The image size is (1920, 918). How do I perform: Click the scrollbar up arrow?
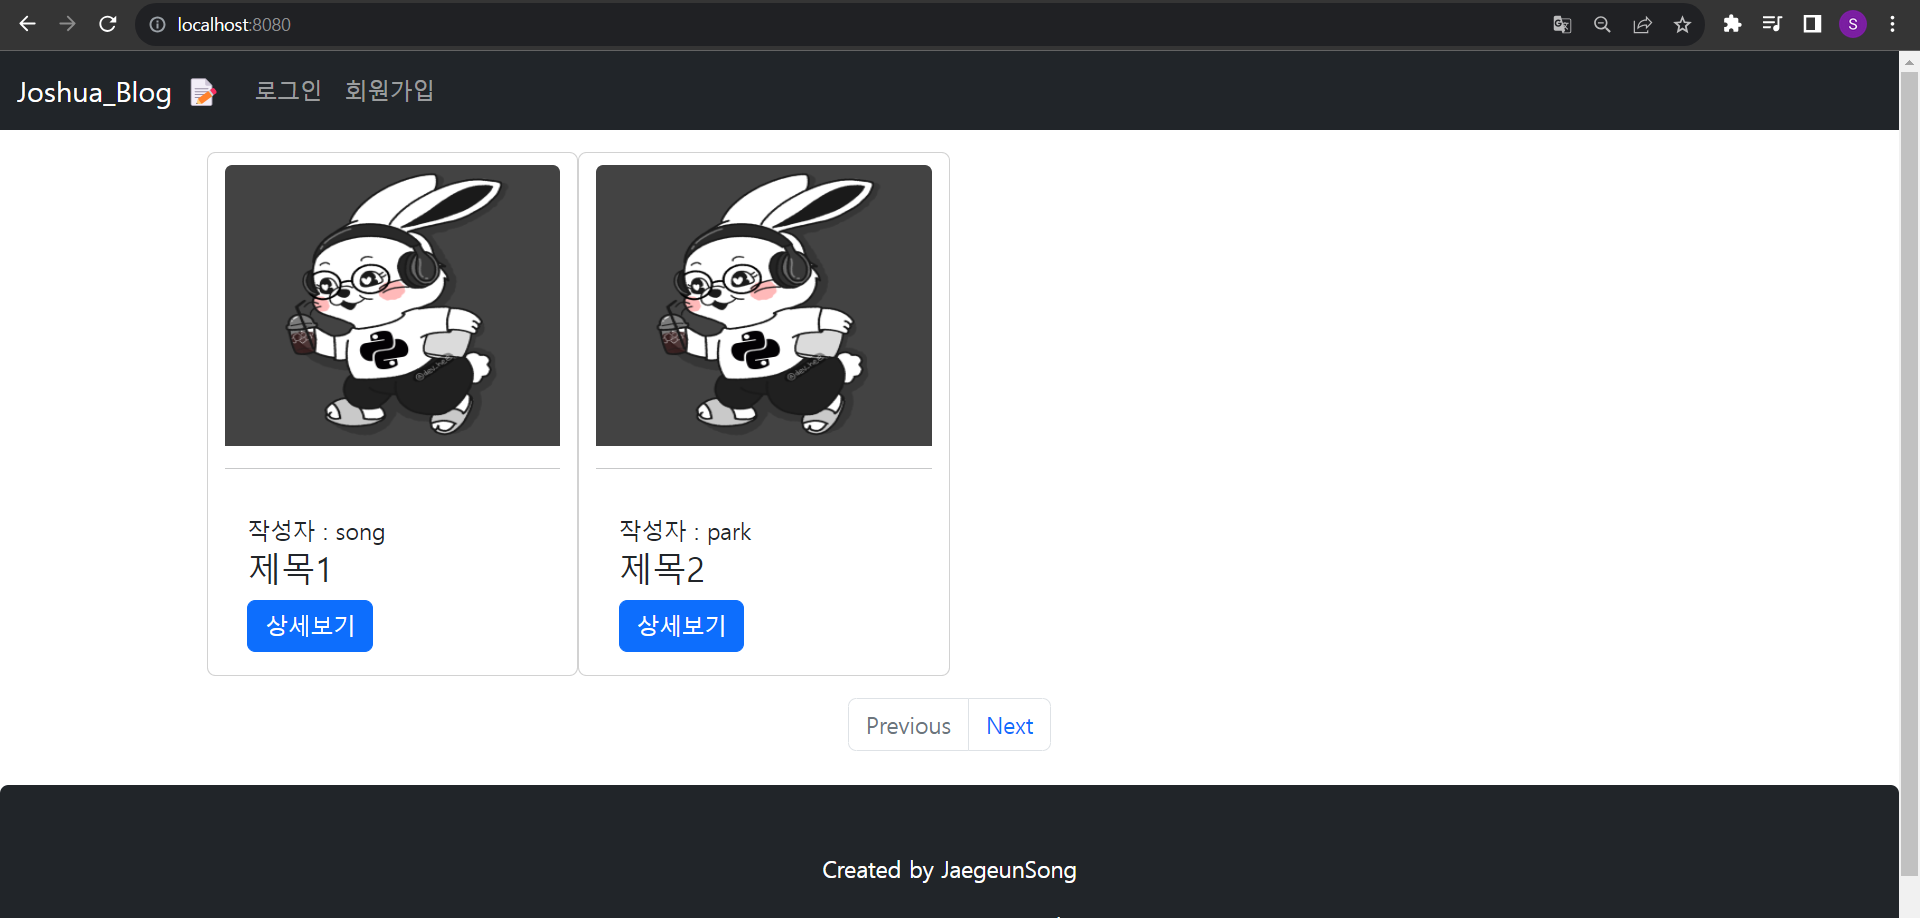tap(1909, 61)
